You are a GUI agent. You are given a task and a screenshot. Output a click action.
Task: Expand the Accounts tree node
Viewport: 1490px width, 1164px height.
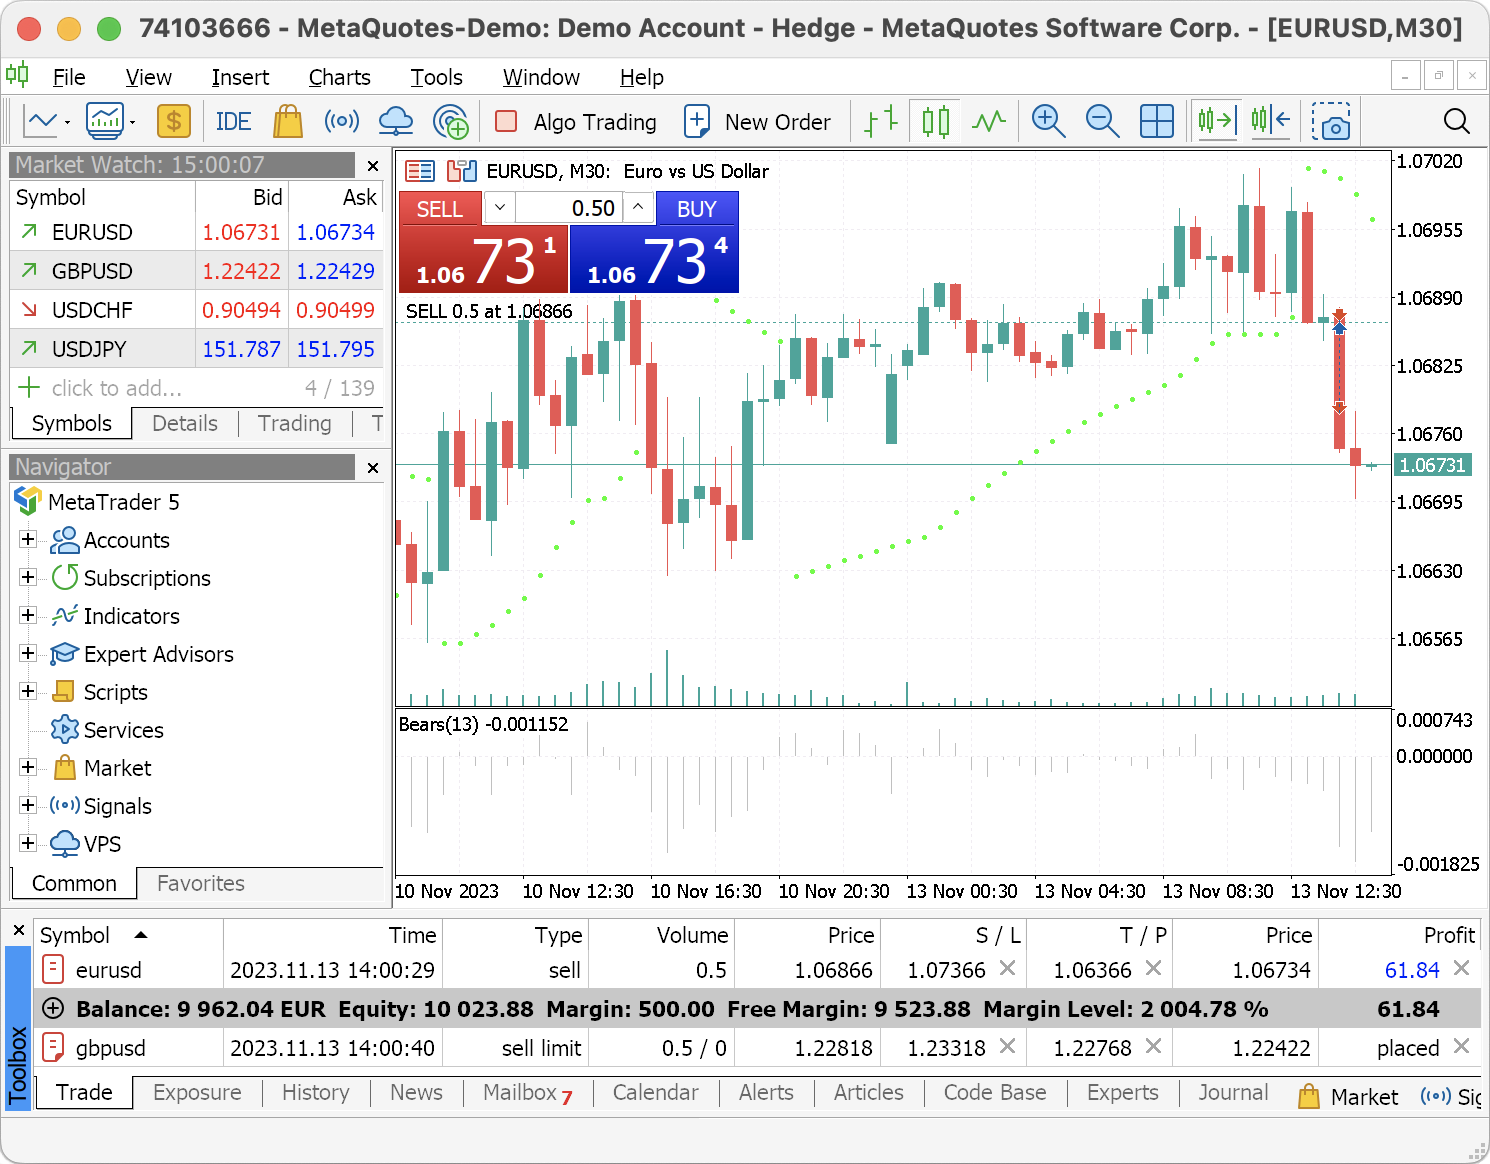pyautogui.click(x=28, y=539)
